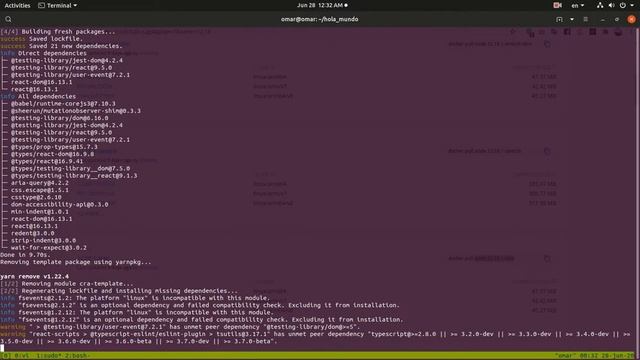Click the terminal title 'omar@omar: ~/hola_mundo'
The height and width of the screenshot is (360, 640).
(x=320, y=19)
